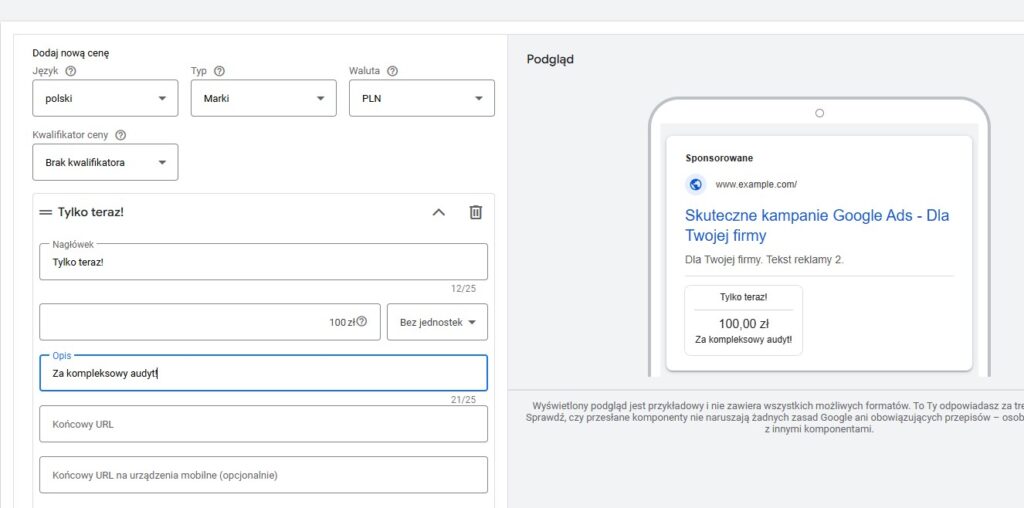This screenshot has width=1024, height=508.
Task: Delete the 'Tylko teraz!' price item
Action: tap(476, 212)
